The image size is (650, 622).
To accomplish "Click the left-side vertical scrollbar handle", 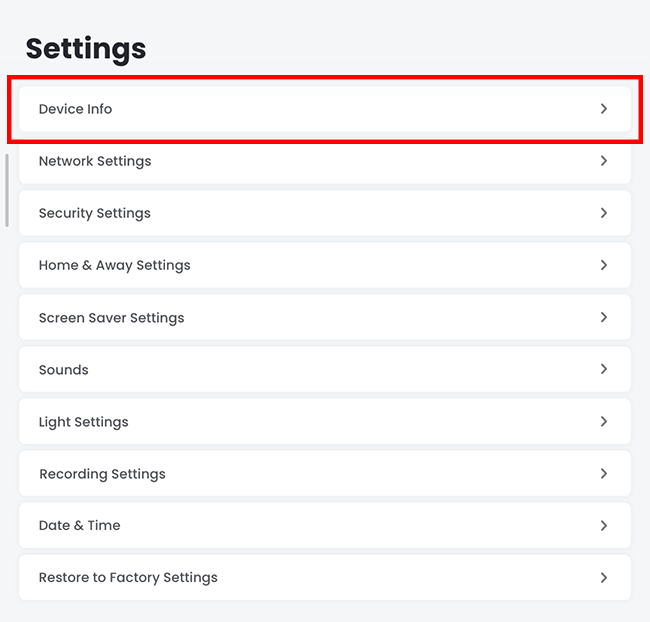I will [7, 190].
